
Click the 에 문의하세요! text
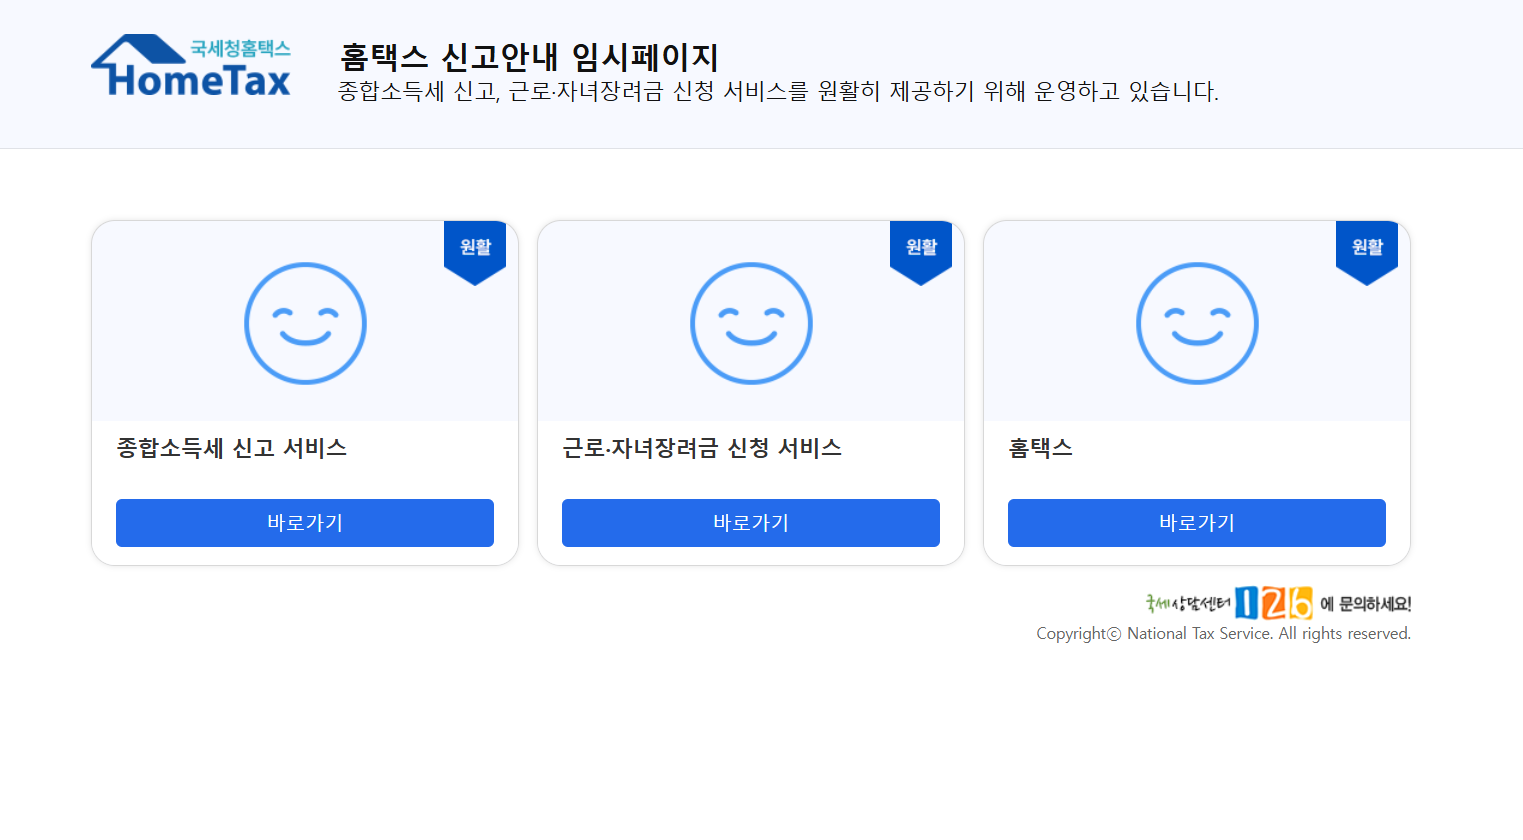[x=1365, y=604]
